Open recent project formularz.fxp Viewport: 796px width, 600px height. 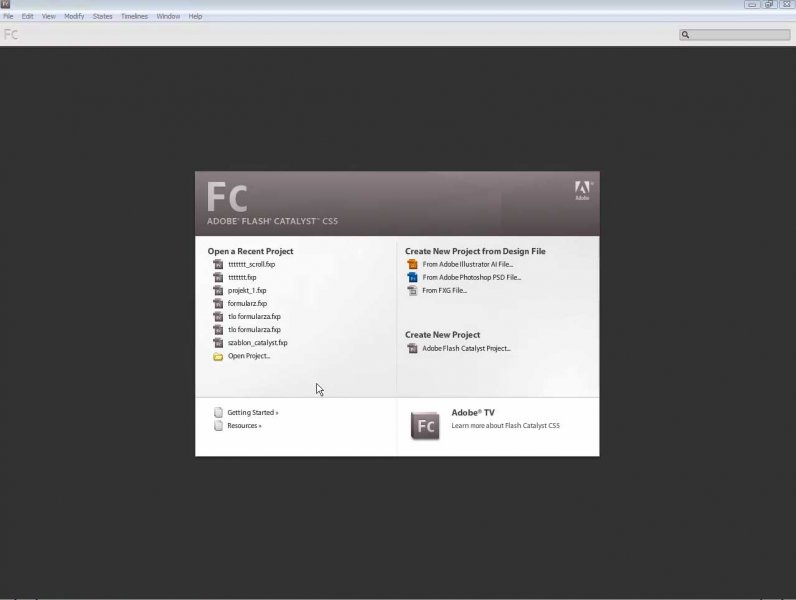coord(247,304)
